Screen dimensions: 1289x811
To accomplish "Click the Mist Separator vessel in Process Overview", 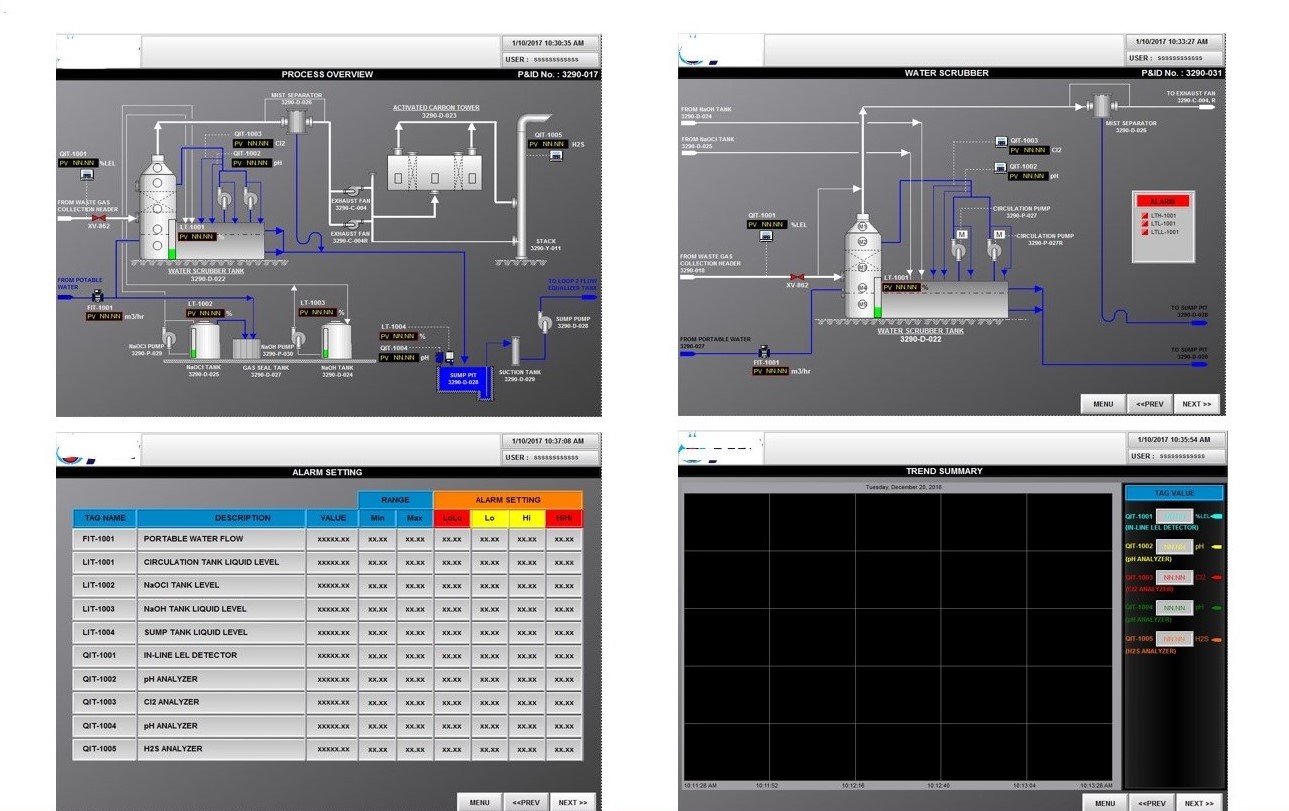I will click(x=297, y=121).
